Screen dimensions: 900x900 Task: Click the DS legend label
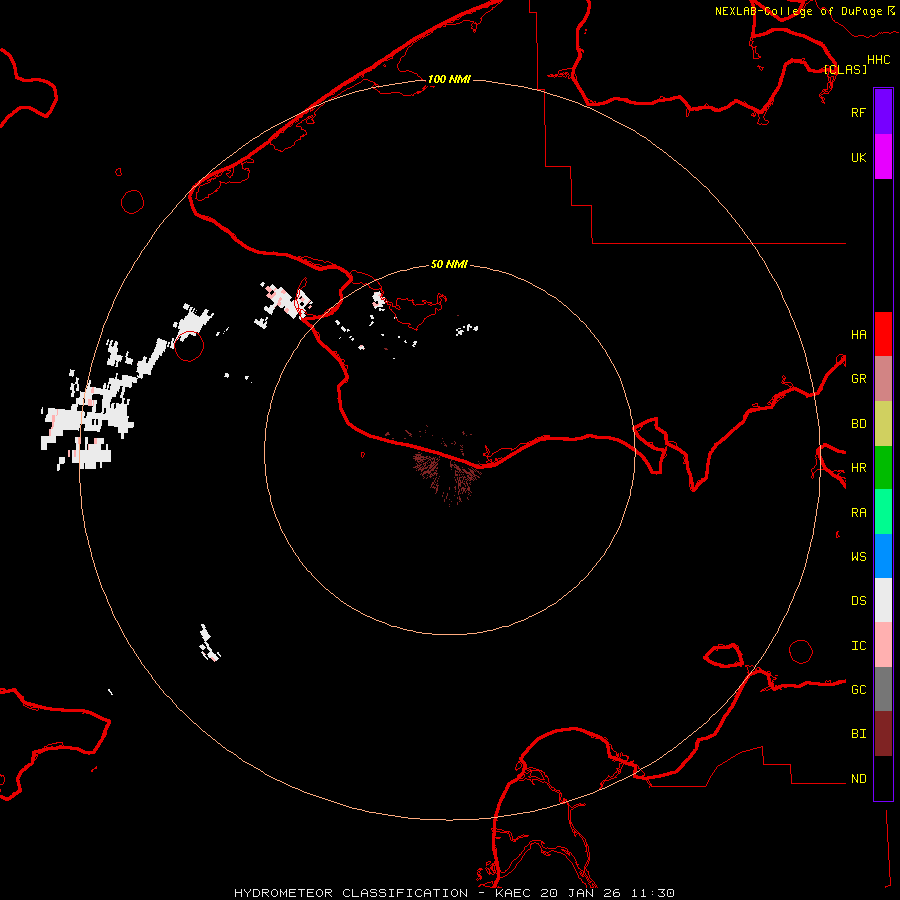click(858, 601)
